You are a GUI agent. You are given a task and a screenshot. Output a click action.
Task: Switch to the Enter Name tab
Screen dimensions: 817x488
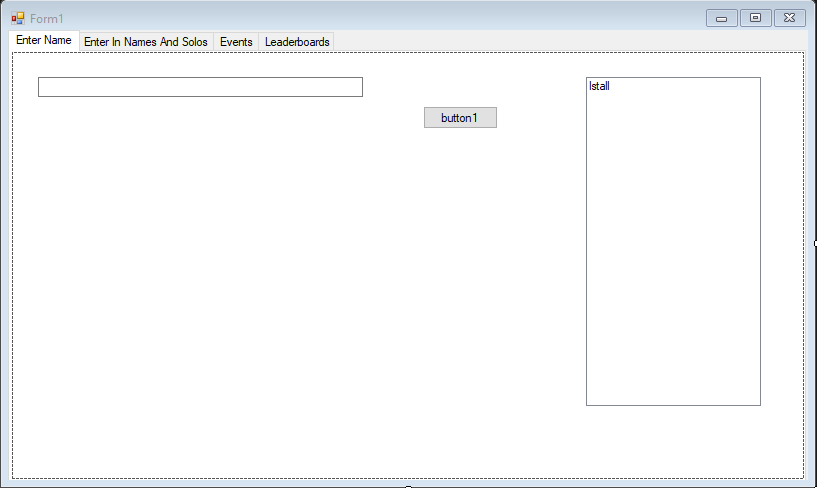click(x=44, y=41)
